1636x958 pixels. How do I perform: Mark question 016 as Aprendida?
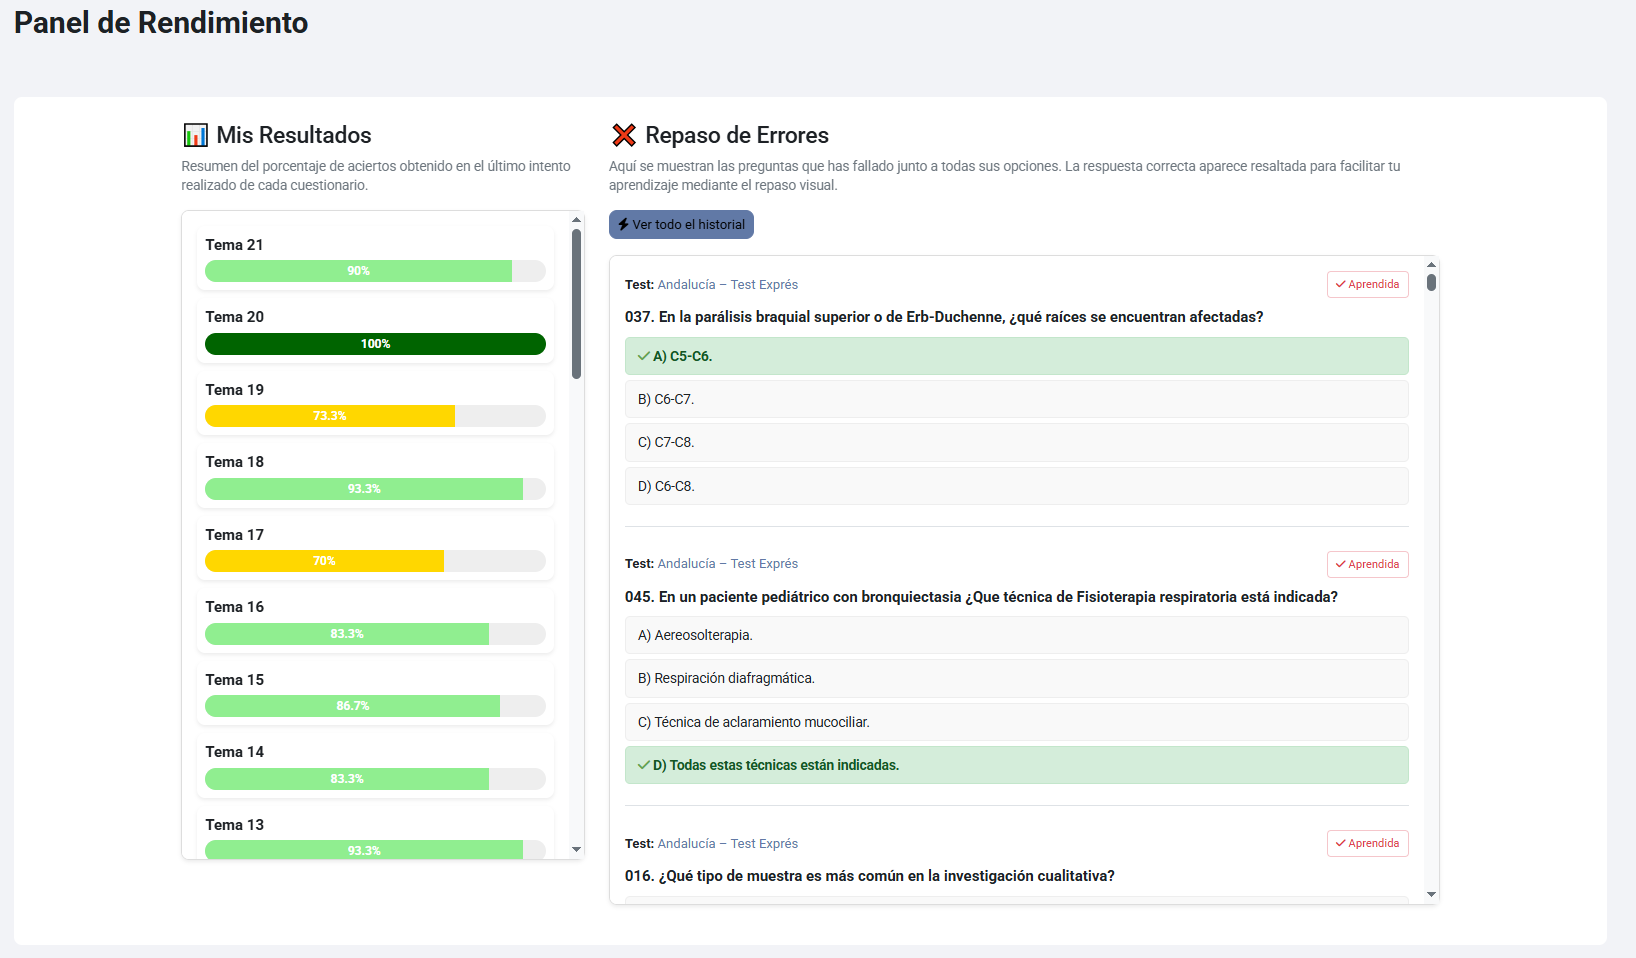tap(1367, 844)
